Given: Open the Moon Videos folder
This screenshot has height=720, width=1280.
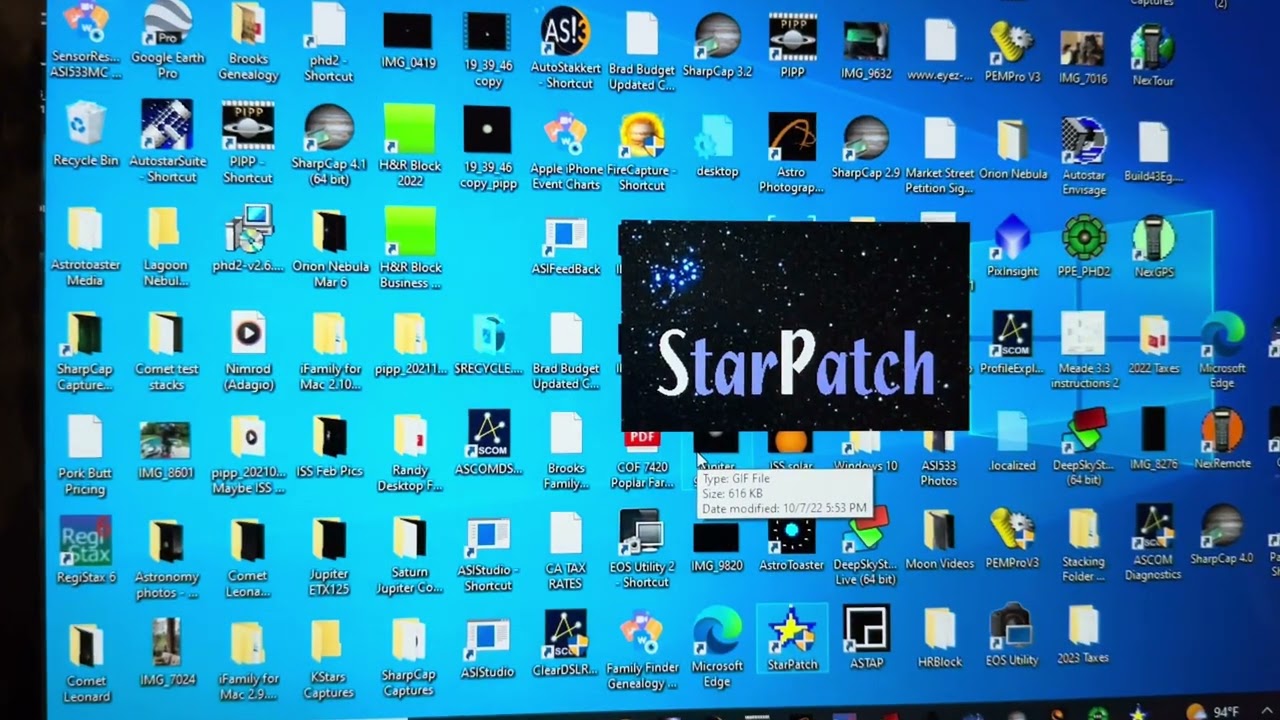Looking at the screenshot, I should click(938, 540).
